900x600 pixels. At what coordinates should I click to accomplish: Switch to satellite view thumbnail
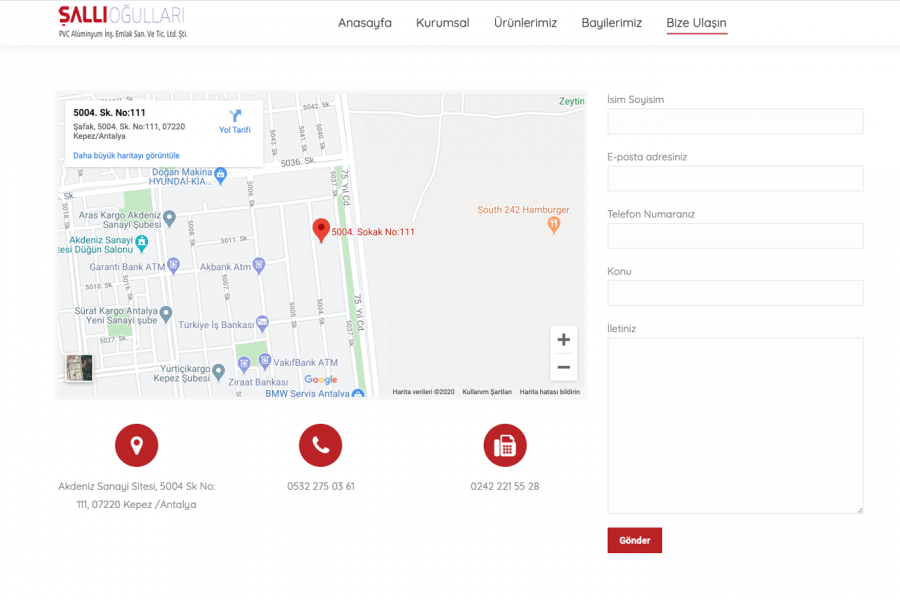(79, 367)
